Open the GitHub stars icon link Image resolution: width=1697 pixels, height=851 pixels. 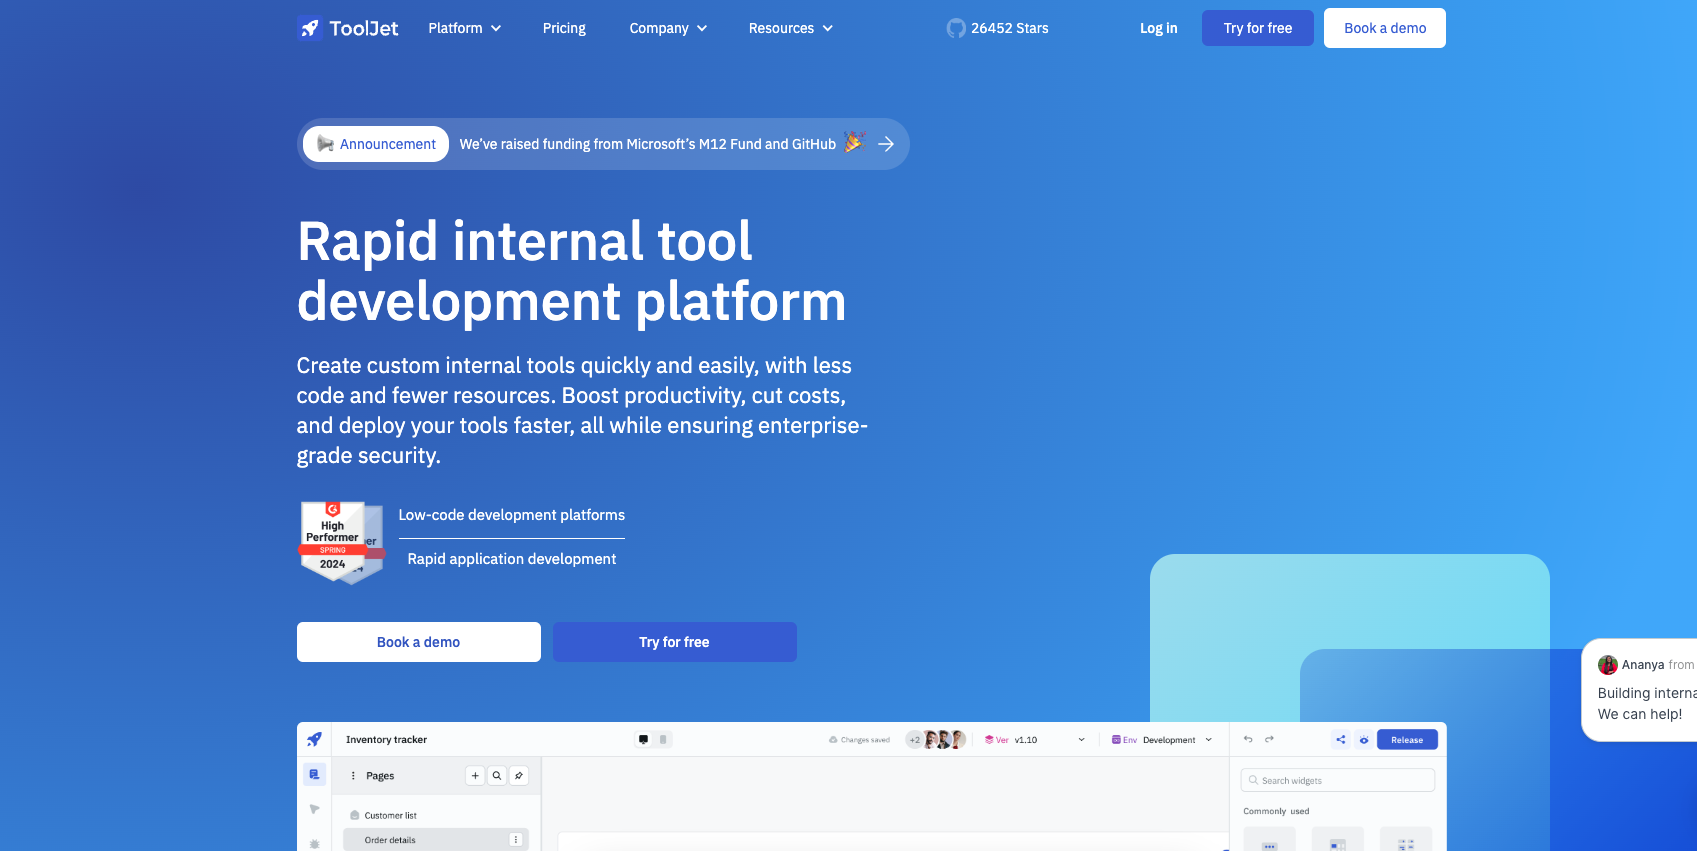click(956, 28)
